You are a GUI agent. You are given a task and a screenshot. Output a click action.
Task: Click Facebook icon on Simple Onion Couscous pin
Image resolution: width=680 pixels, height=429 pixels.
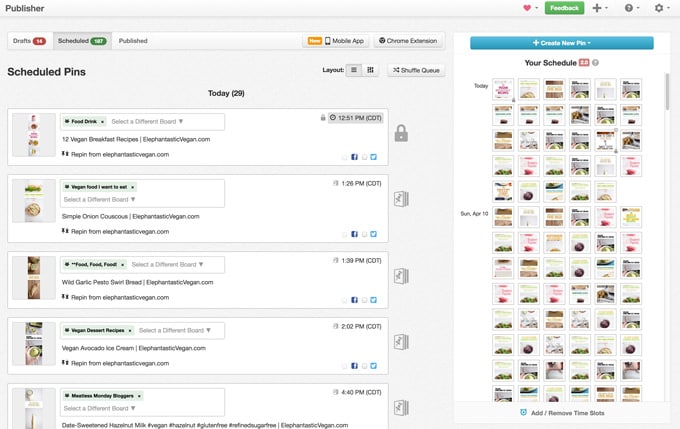pos(354,234)
